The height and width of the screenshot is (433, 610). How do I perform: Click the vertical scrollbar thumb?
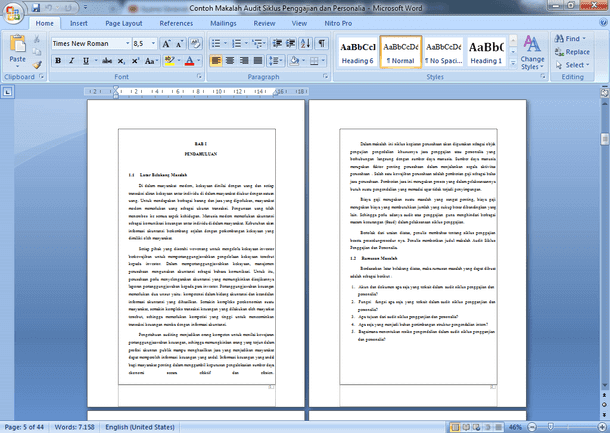[x=605, y=139]
